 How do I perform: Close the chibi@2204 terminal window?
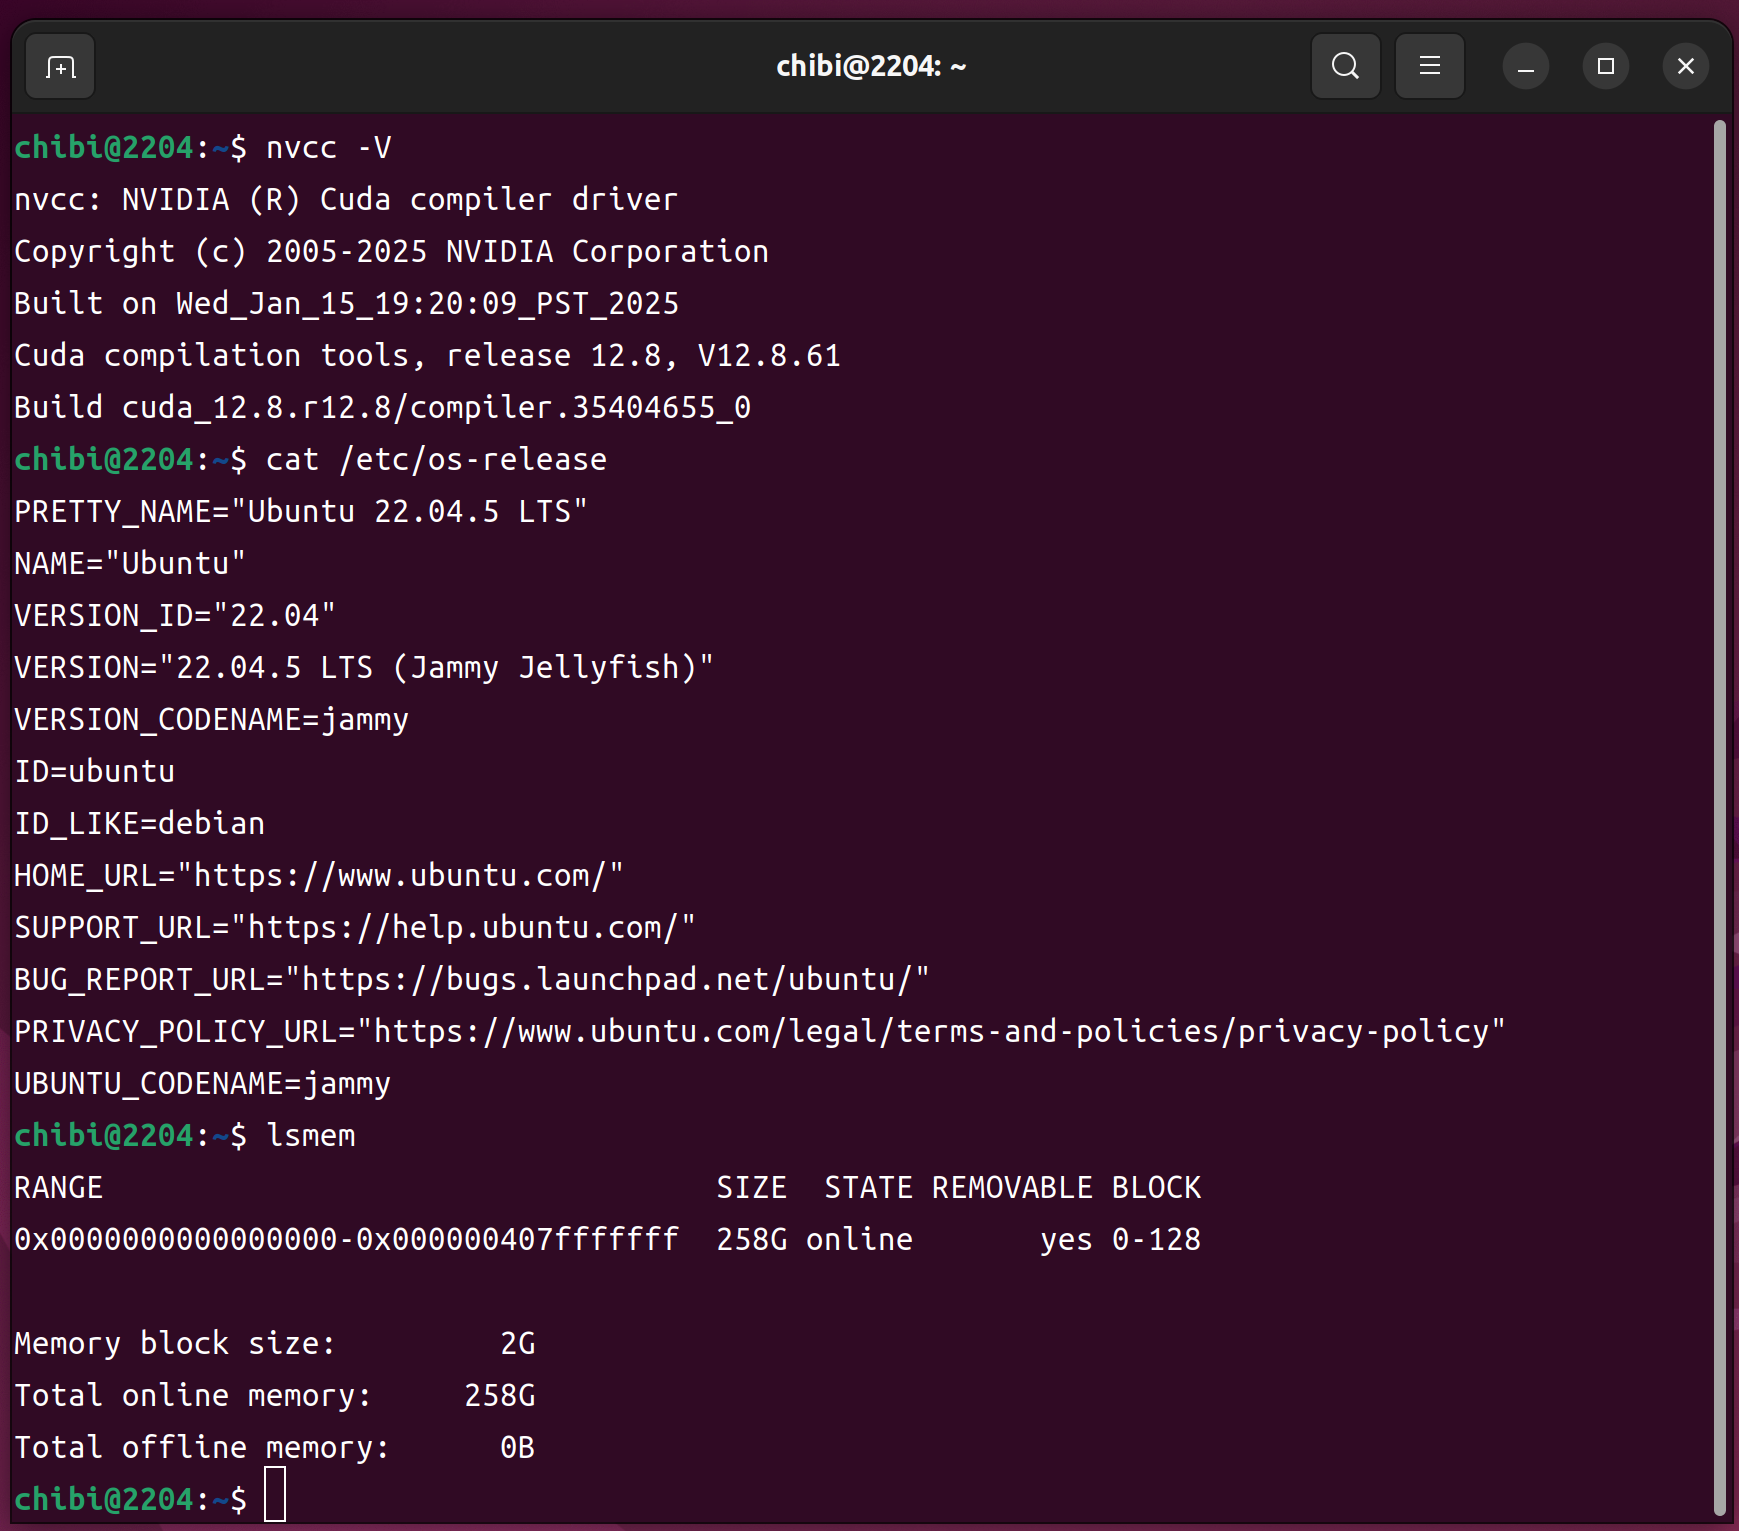tap(1685, 67)
